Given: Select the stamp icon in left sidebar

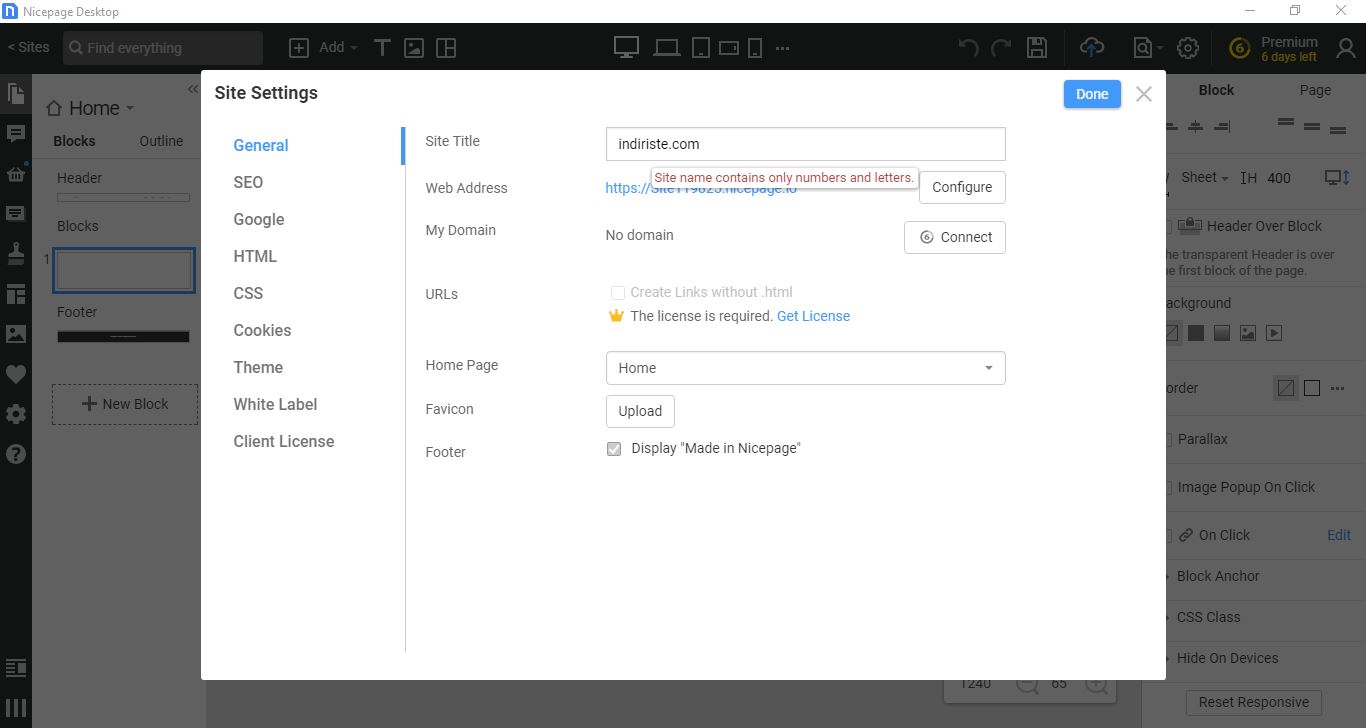Looking at the screenshot, I should click(16, 254).
